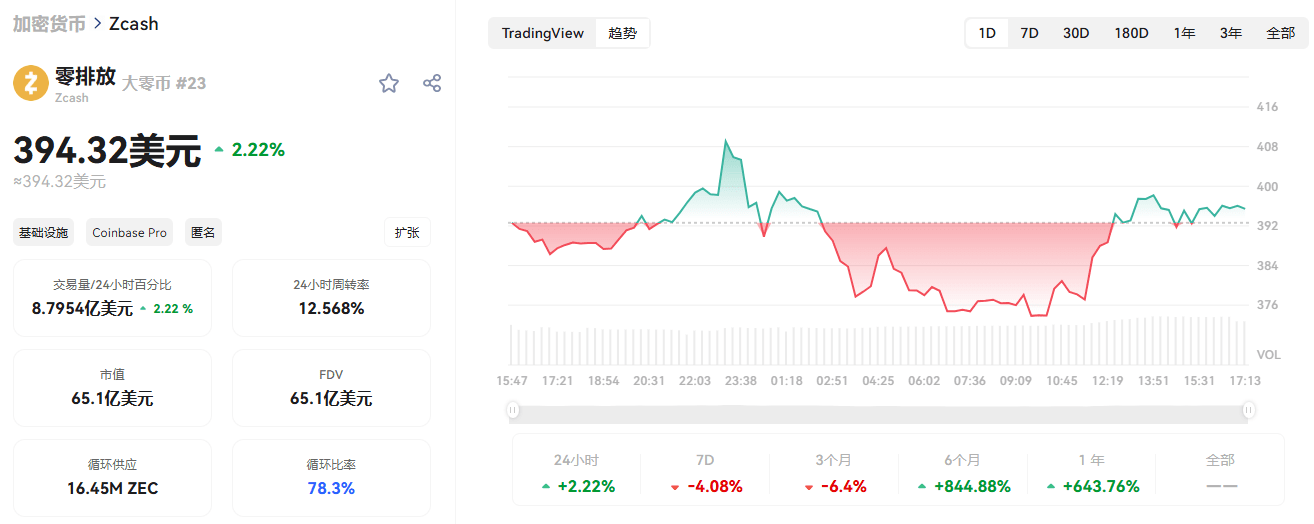The image size is (1314, 524).
Task: Switch chart to TradingView view
Action: pyautogui.click(x=542, y=33)
